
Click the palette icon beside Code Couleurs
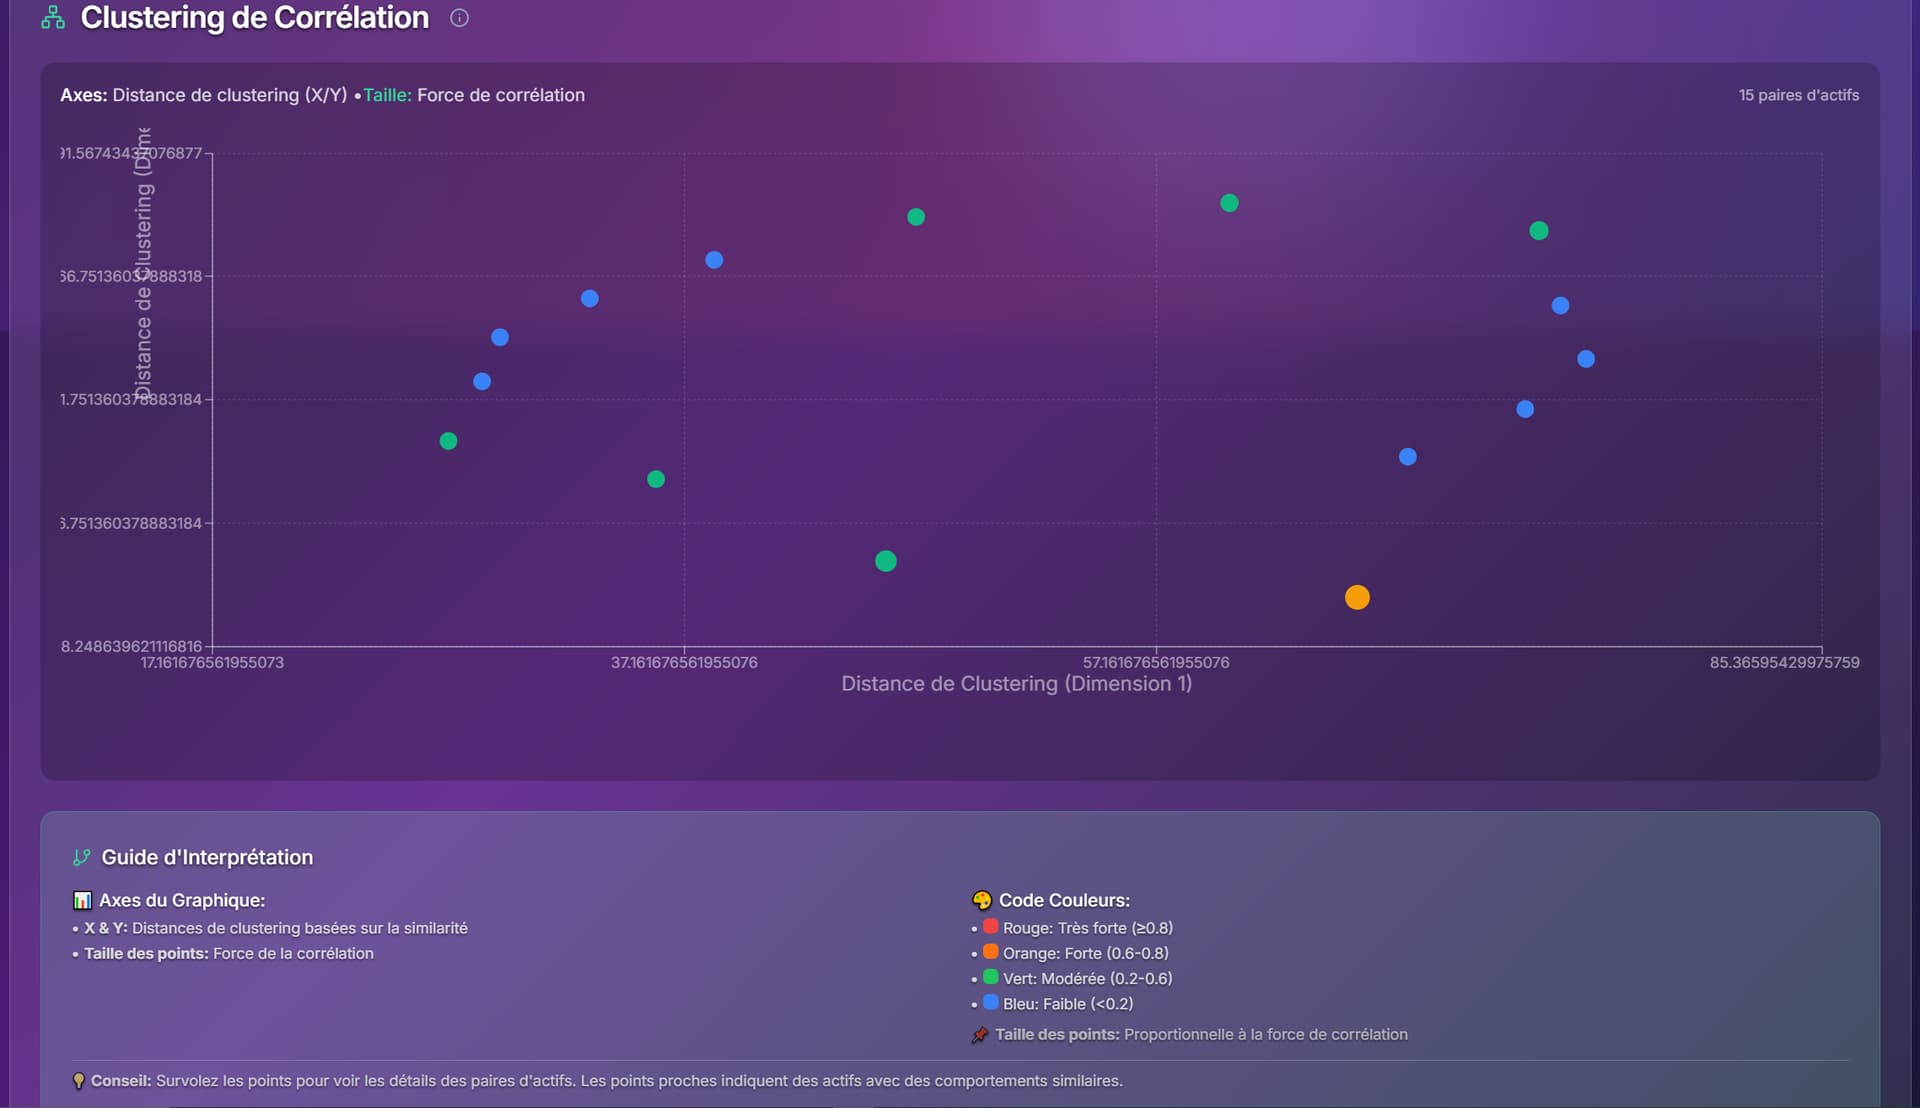coord(982,901)
